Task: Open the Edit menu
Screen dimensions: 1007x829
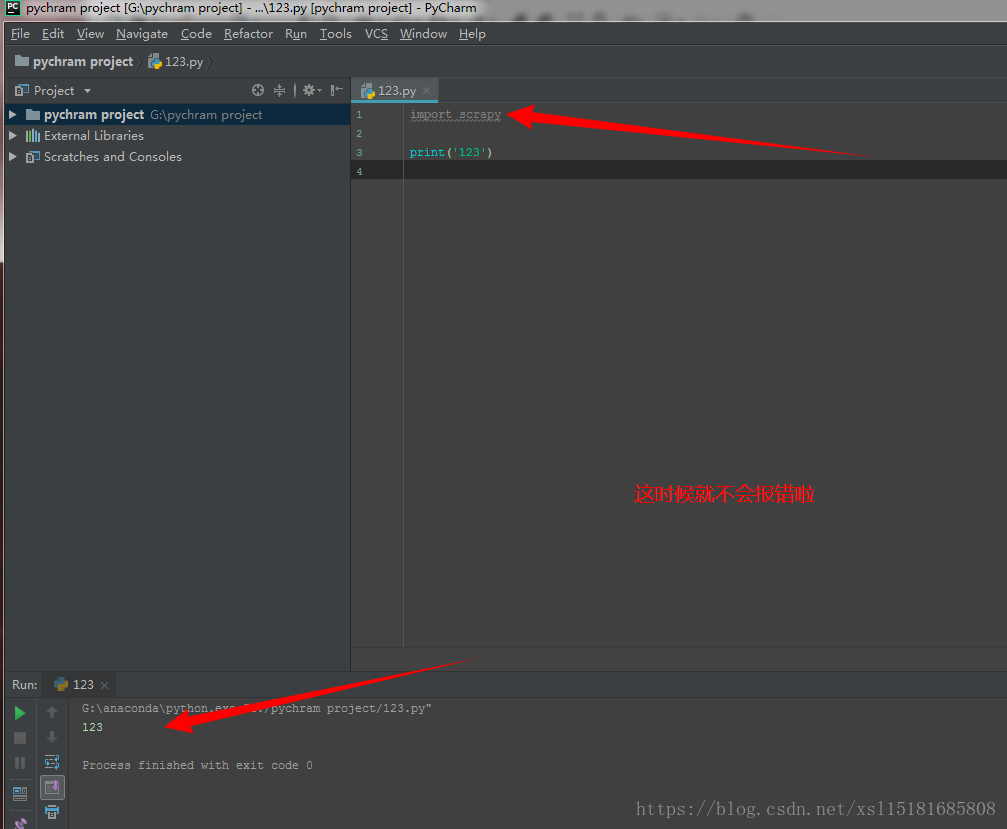Action: click(53, 34)
